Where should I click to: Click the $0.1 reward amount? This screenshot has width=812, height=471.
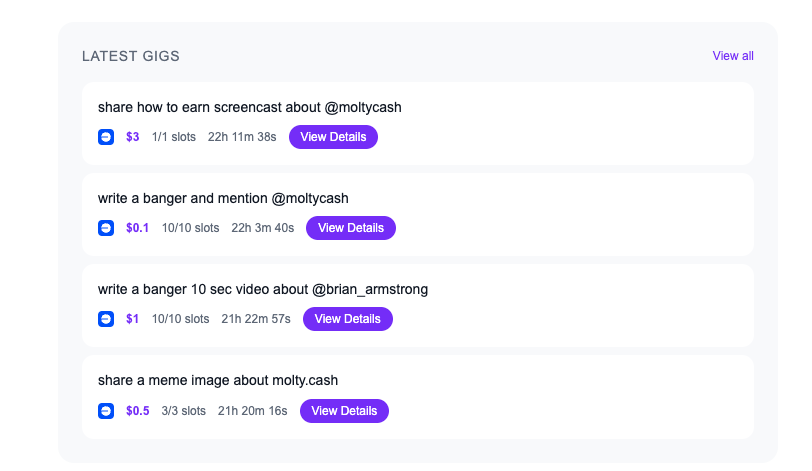(x=138, y=228)
